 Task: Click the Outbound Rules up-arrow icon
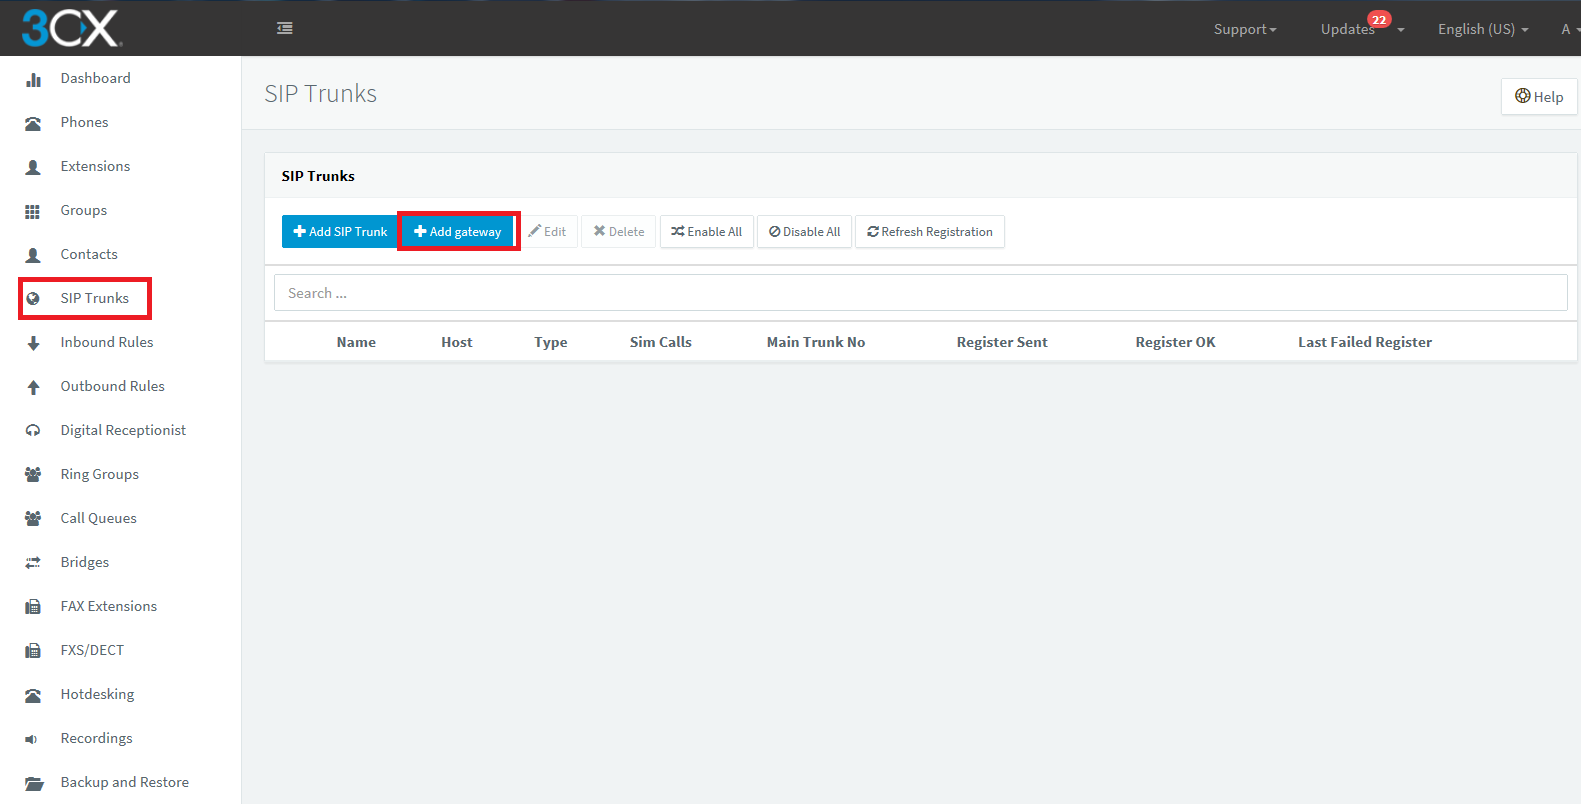click(33, 387)
